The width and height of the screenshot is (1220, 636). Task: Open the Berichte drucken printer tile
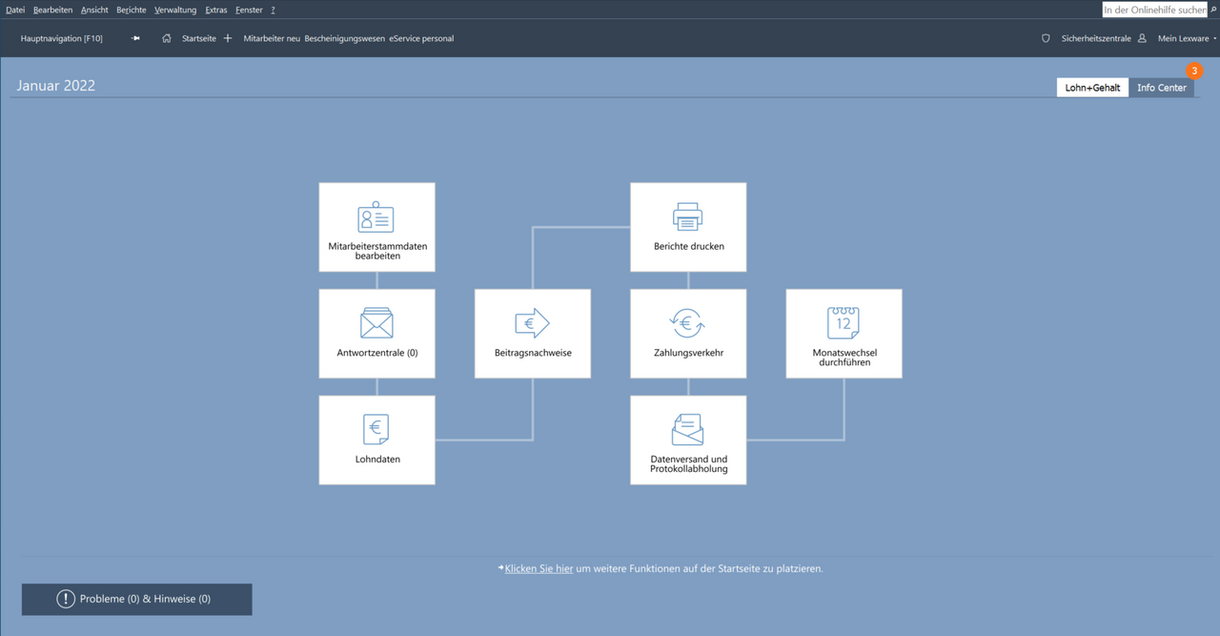click(x=688, y=227)
